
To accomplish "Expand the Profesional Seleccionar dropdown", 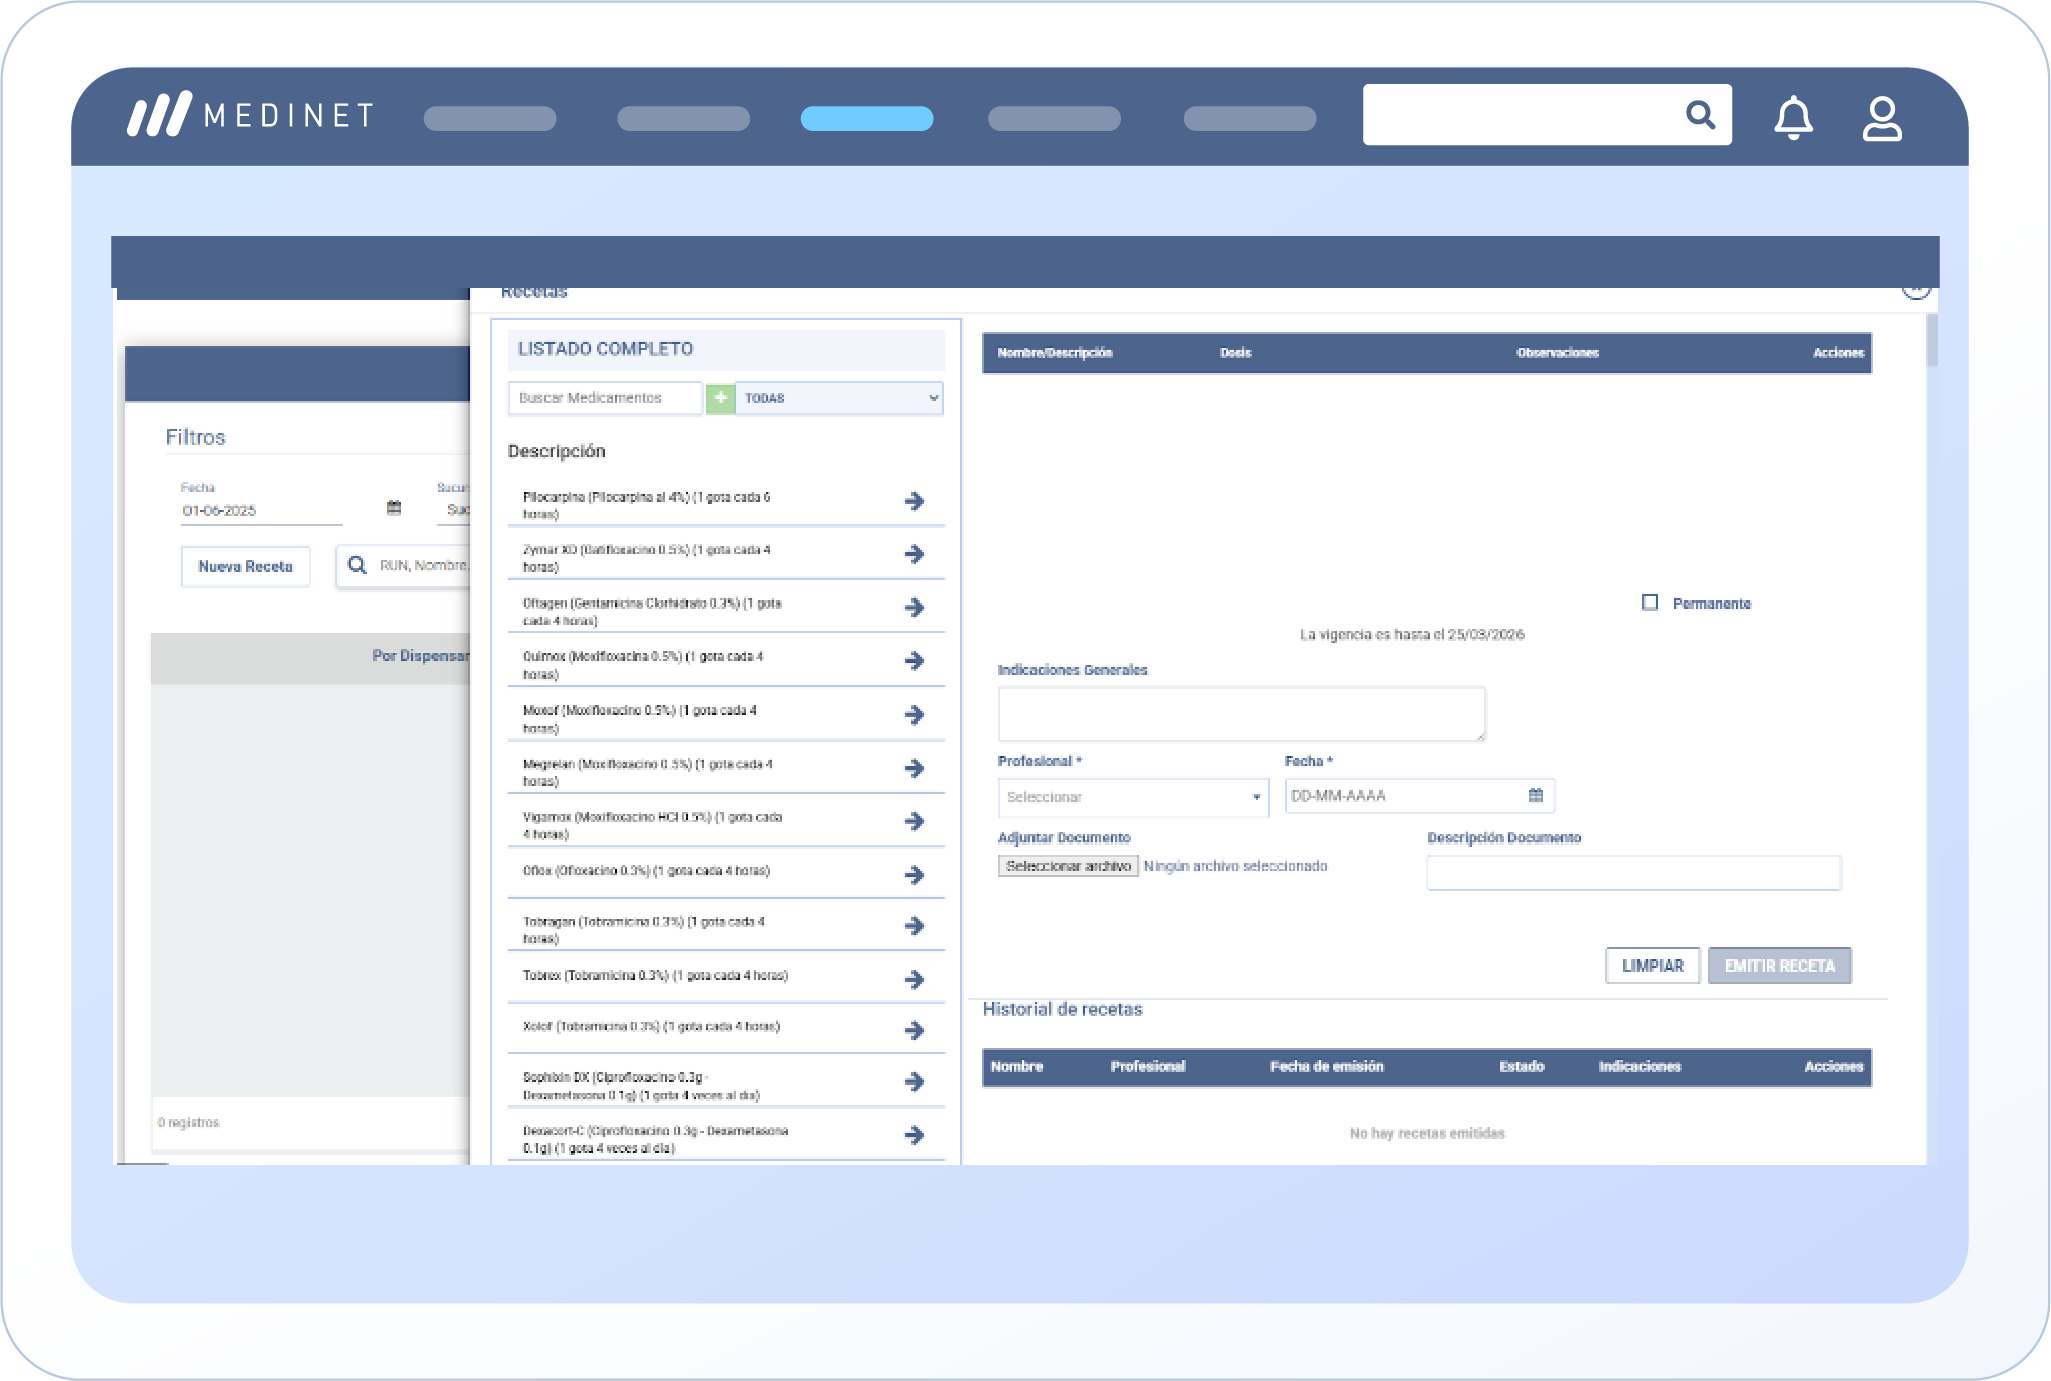I will (1133, 797).
